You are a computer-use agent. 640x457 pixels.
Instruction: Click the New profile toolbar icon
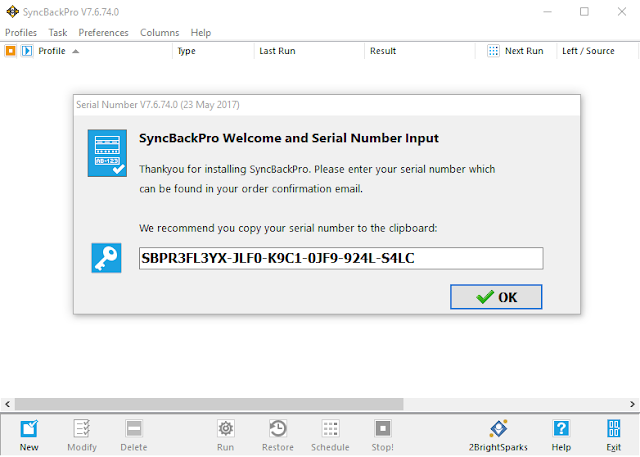[x=29, y=429]
